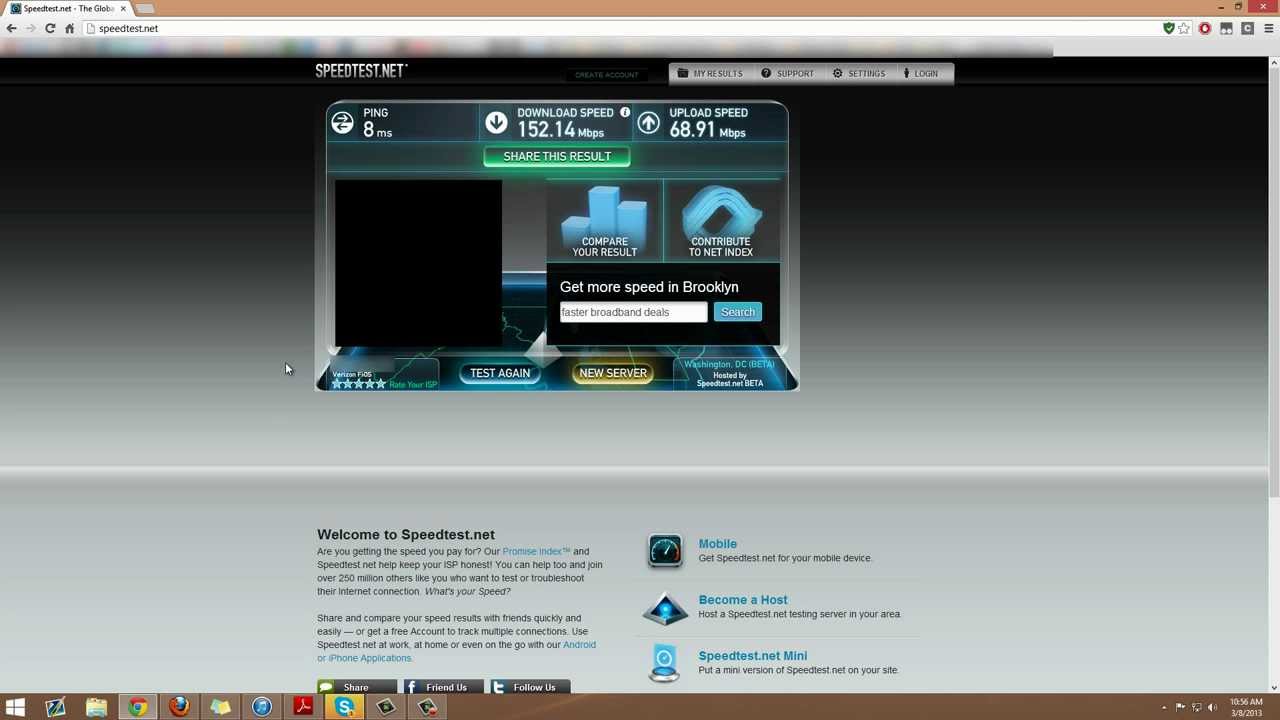Viewport: 1280px width, 720px height.
Task: Click Test Again button
Action: [x=500, y=373]
